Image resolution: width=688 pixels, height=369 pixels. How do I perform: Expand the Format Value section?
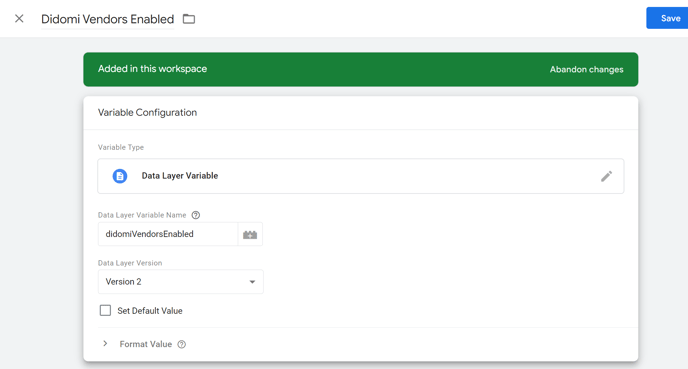105,344
